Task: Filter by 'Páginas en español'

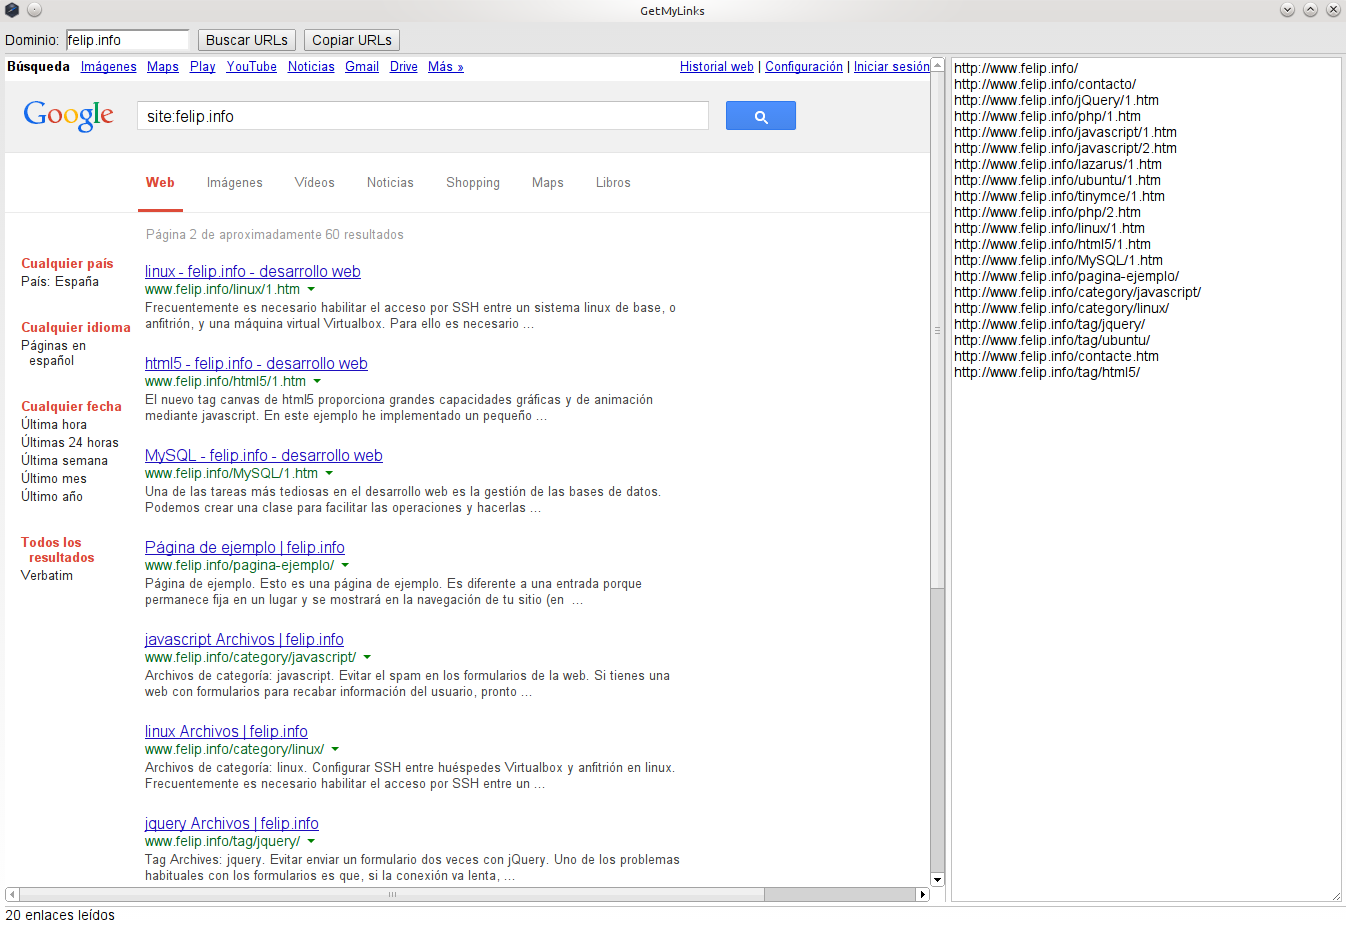Action: 53,353
